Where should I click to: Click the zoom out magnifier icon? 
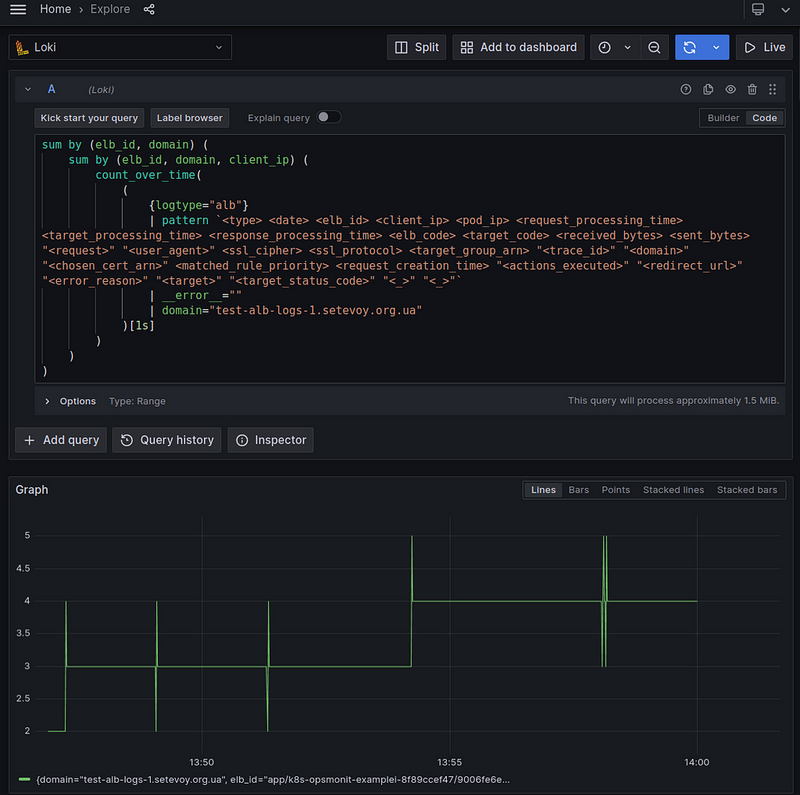[x=653, y=47]
